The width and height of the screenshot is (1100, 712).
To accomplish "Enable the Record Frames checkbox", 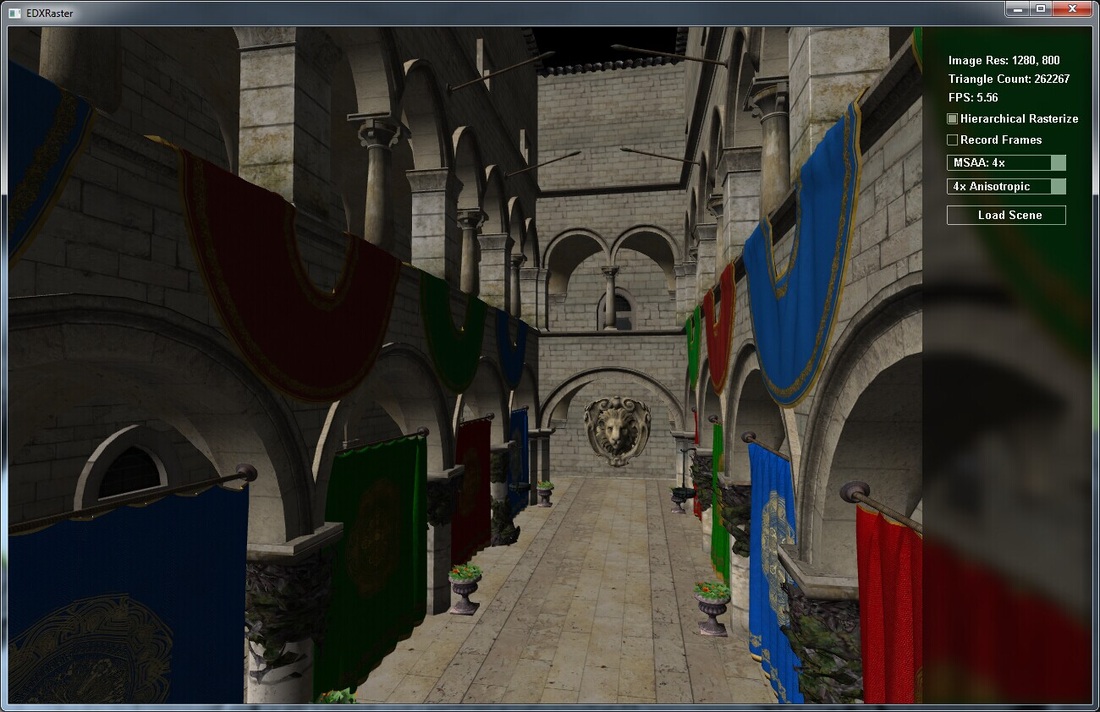I will (952, 140).
